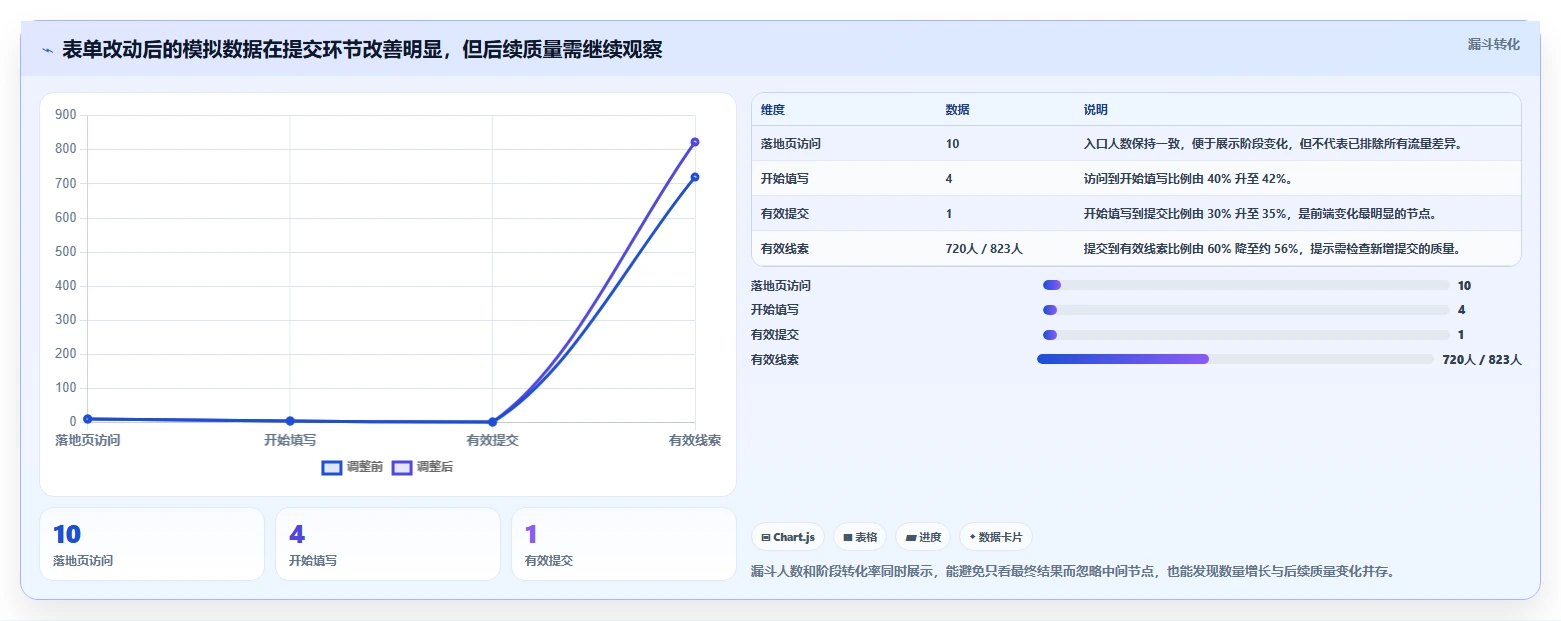Select the chart data point at 落地页访问
Image resolution: width=1561 pixels, height=621 pixels.
coord(88,419)
